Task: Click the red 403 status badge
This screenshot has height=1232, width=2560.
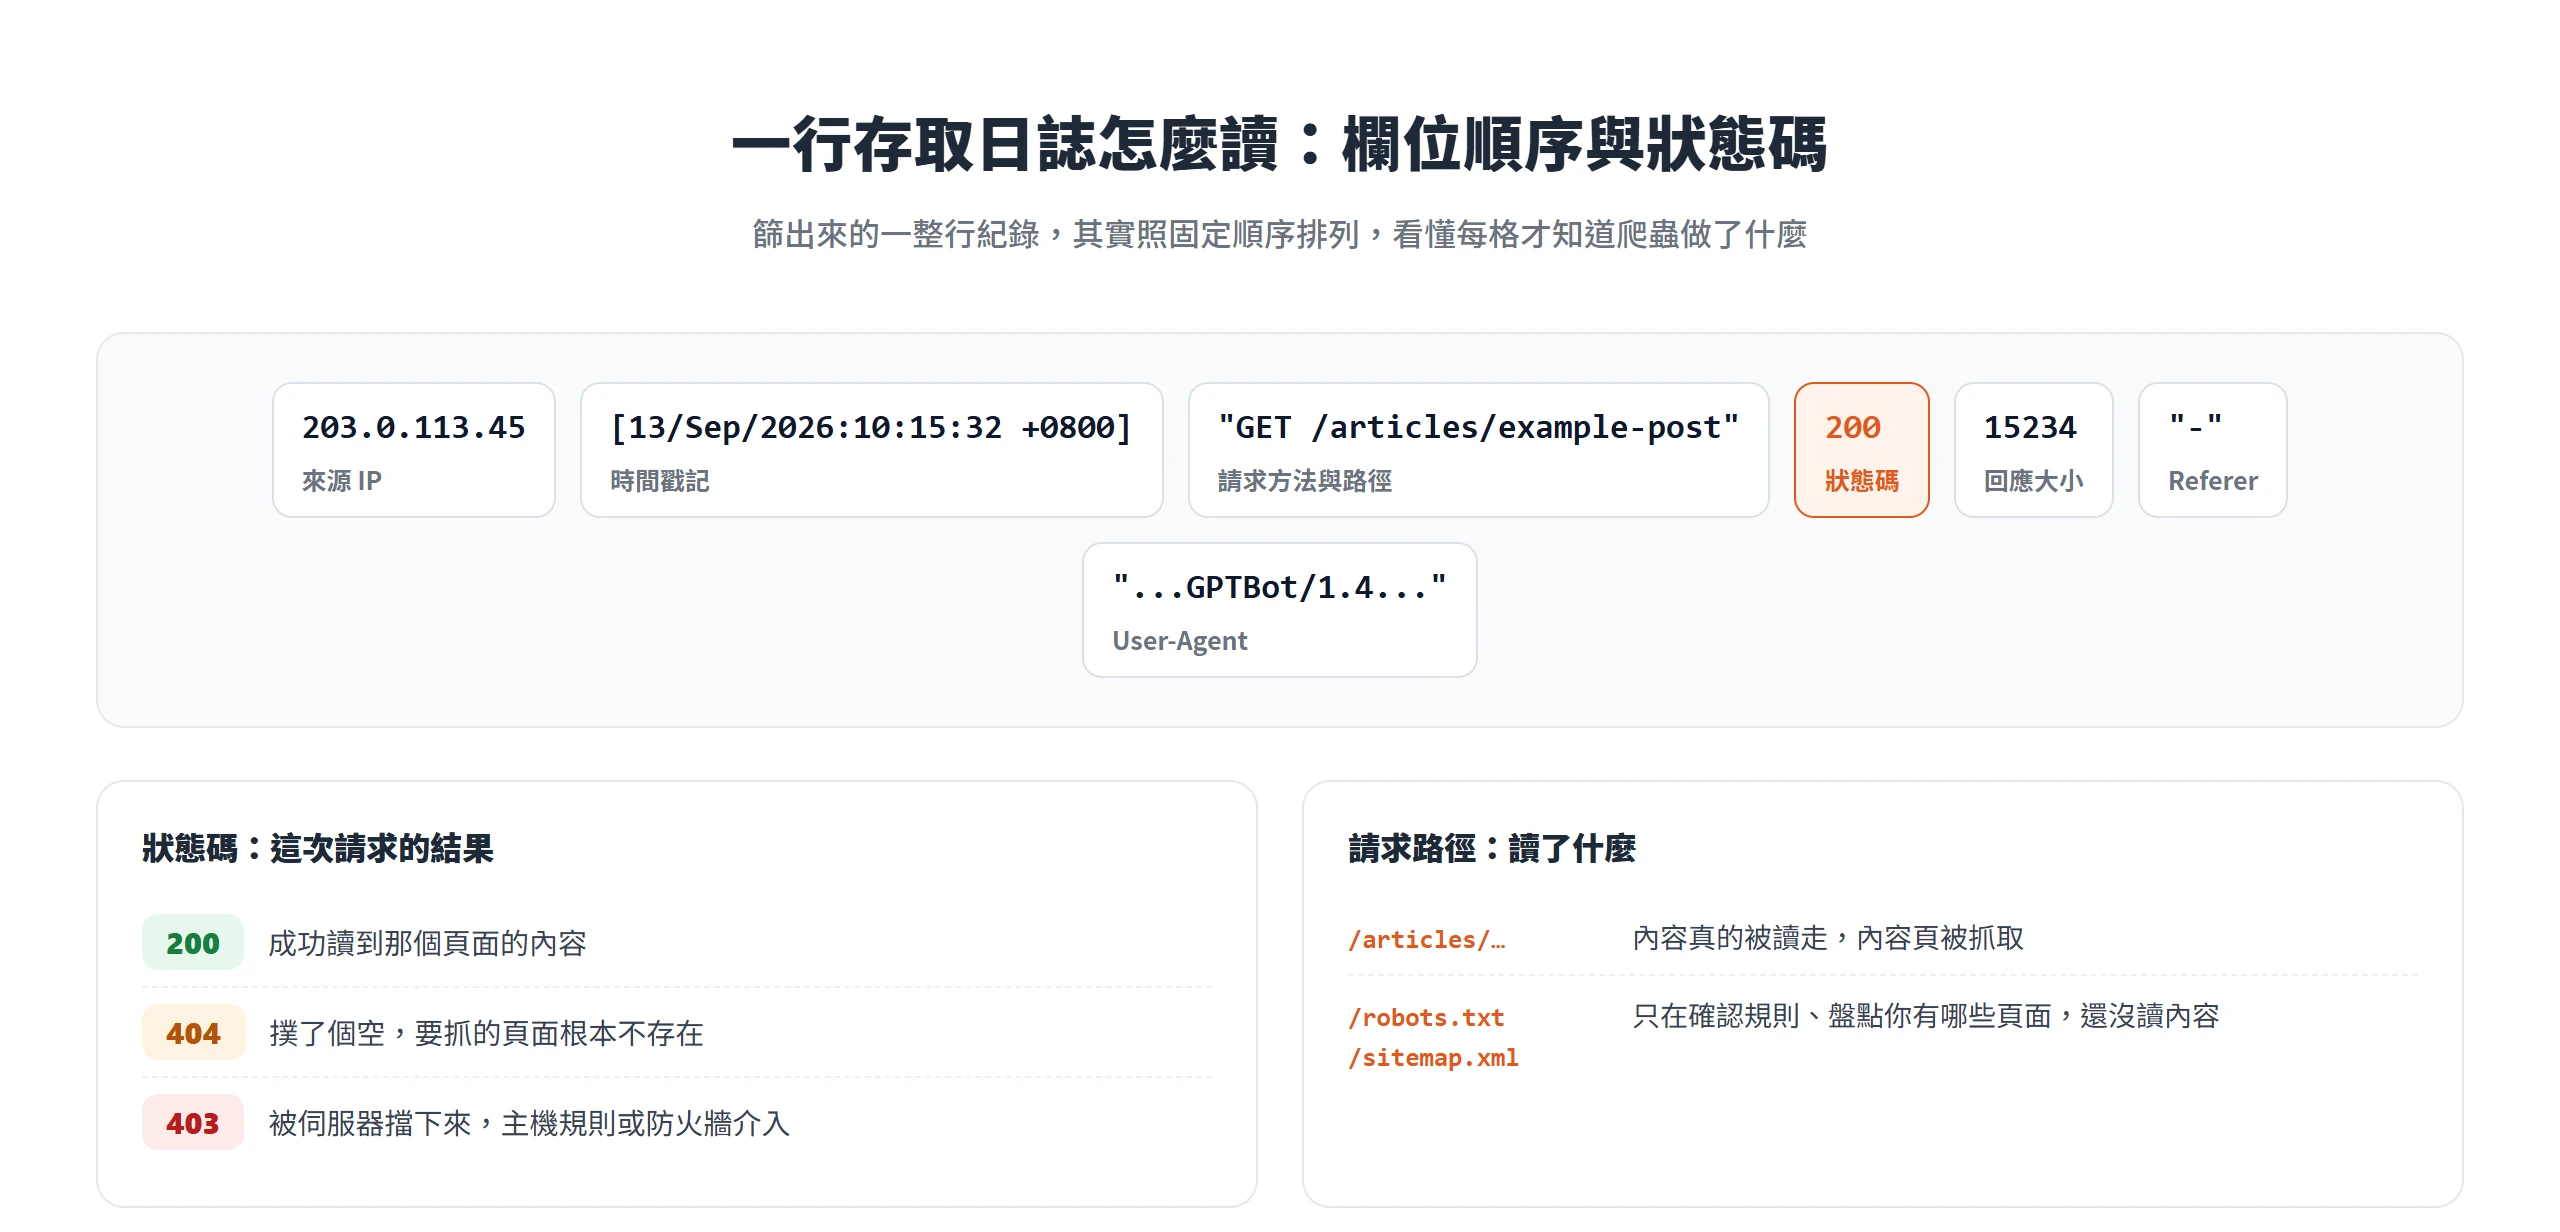Action: point(193,1123)
